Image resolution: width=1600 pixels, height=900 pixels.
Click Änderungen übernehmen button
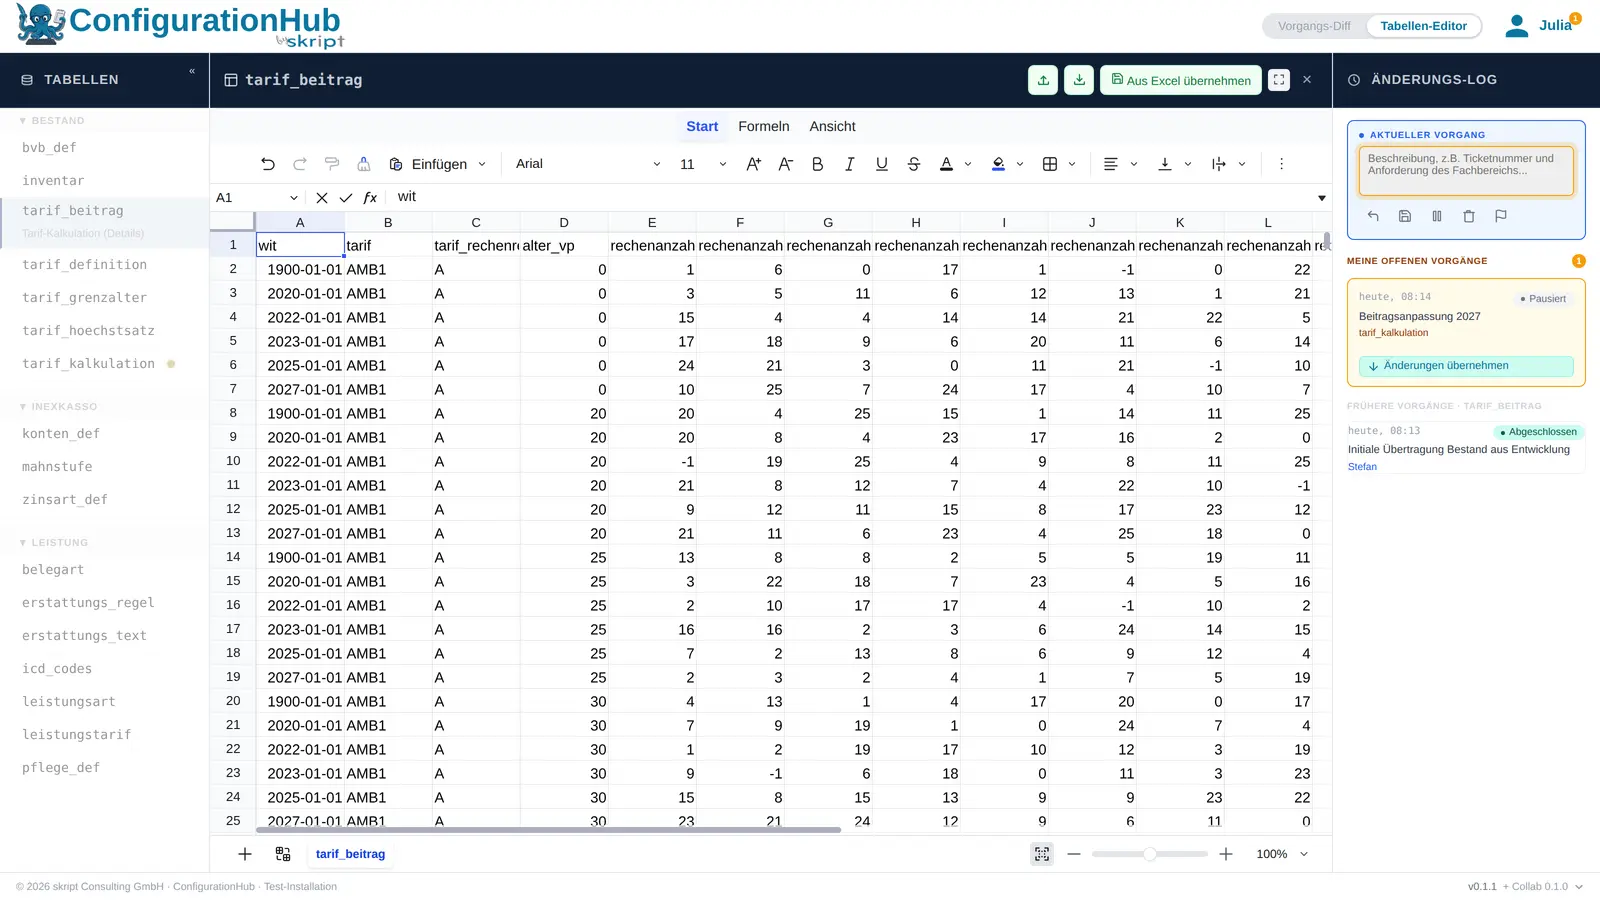[1465, 366]
